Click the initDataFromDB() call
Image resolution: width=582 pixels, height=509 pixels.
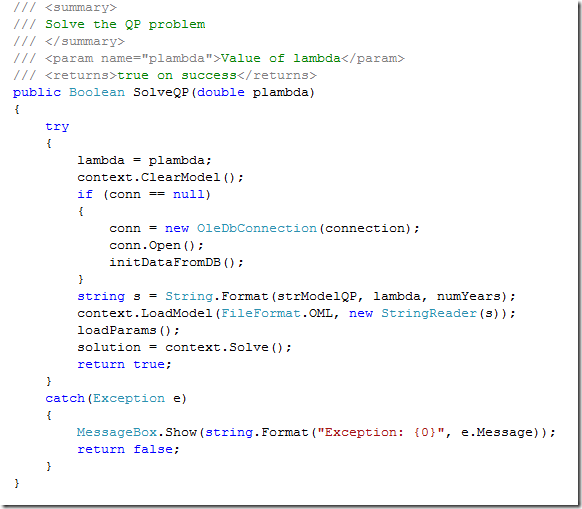pos(176,262)
